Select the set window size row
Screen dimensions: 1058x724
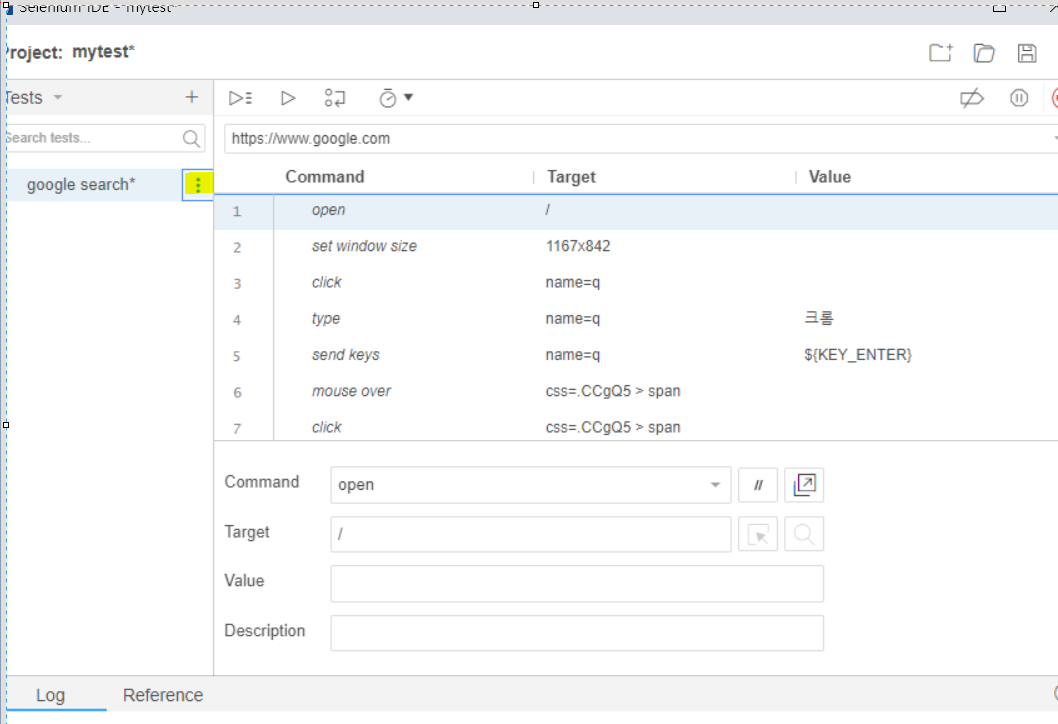tap(636, 247)
